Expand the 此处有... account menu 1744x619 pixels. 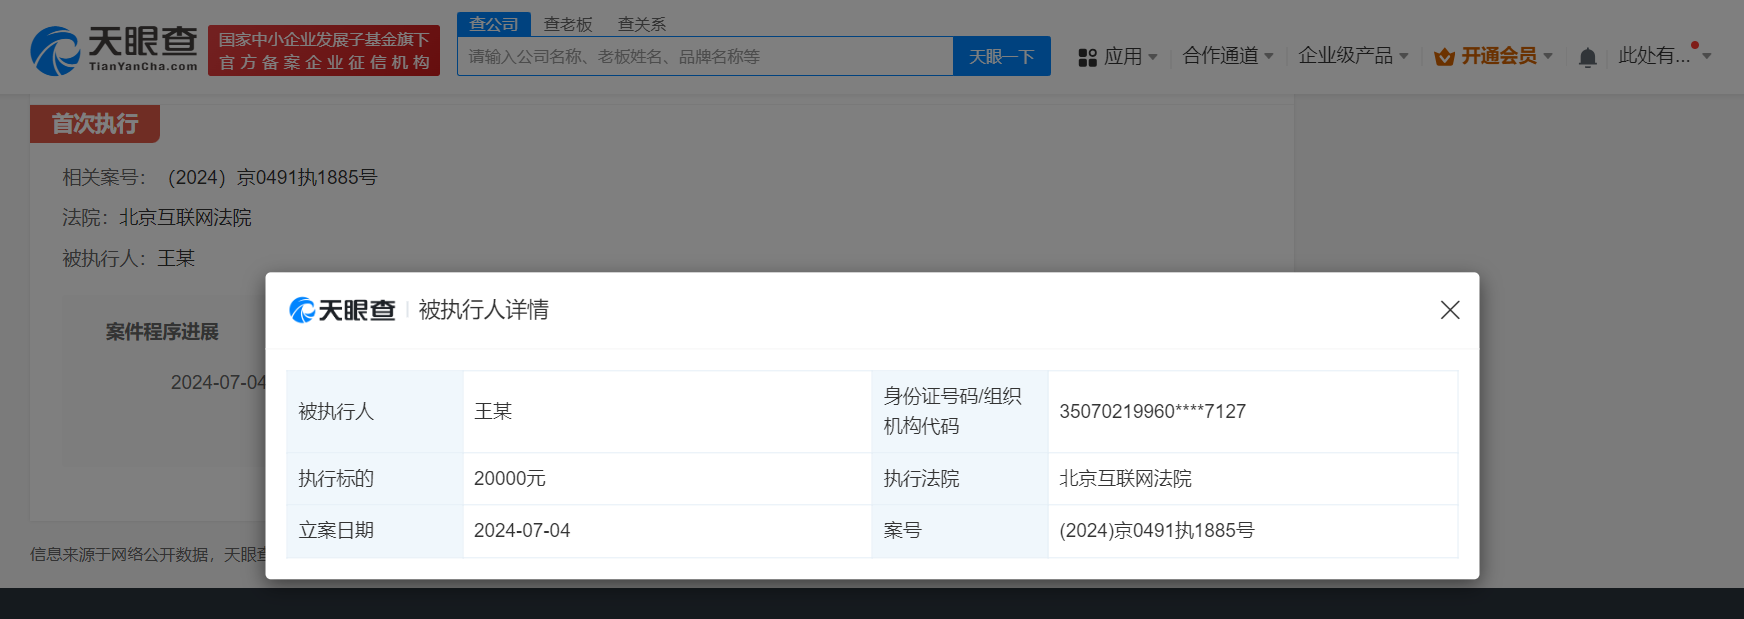click(x=1664, y=56)
